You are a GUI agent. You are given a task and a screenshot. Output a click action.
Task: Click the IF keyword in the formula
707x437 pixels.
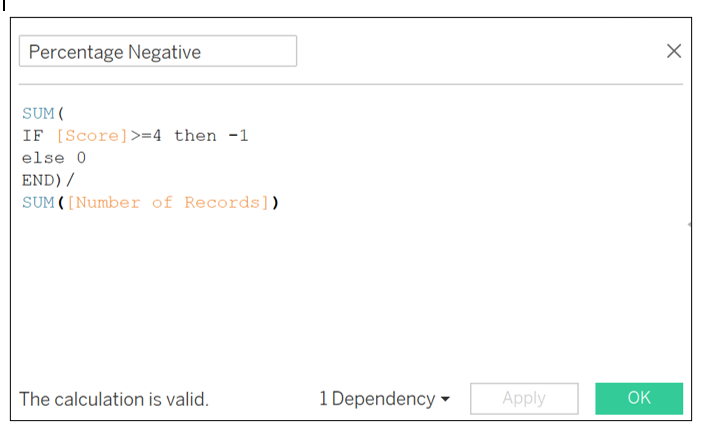pyautogui.click(x=32, y=135)
